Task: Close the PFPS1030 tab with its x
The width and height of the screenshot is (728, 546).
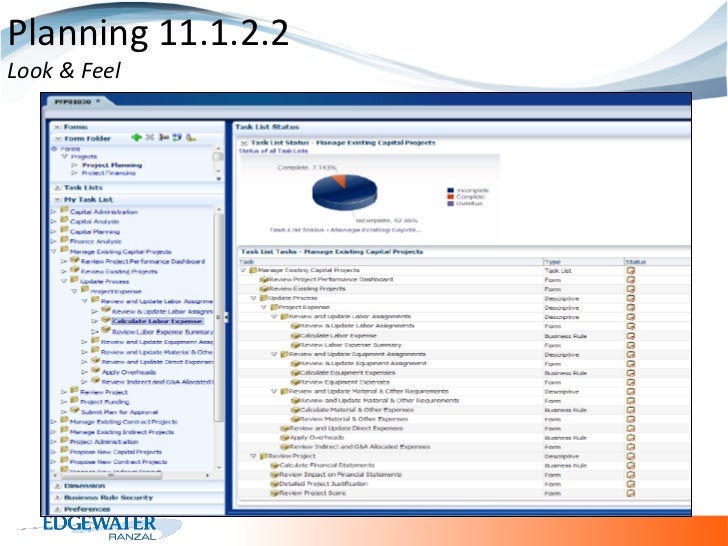Action: click(98, 101)
